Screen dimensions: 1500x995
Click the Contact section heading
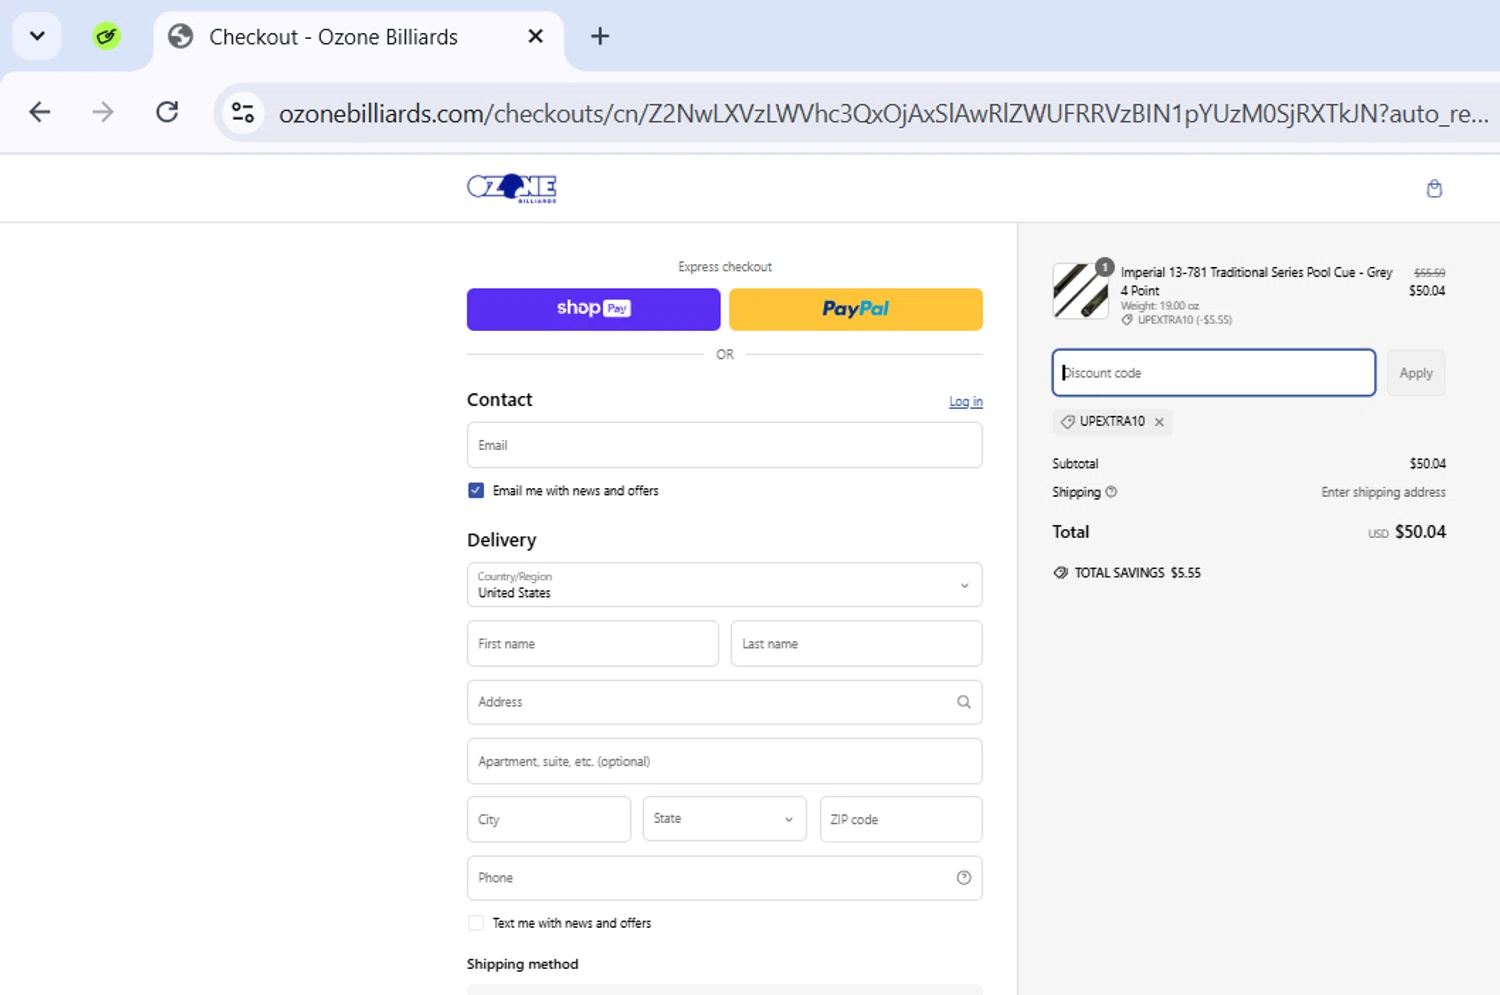tap(499, 399)
